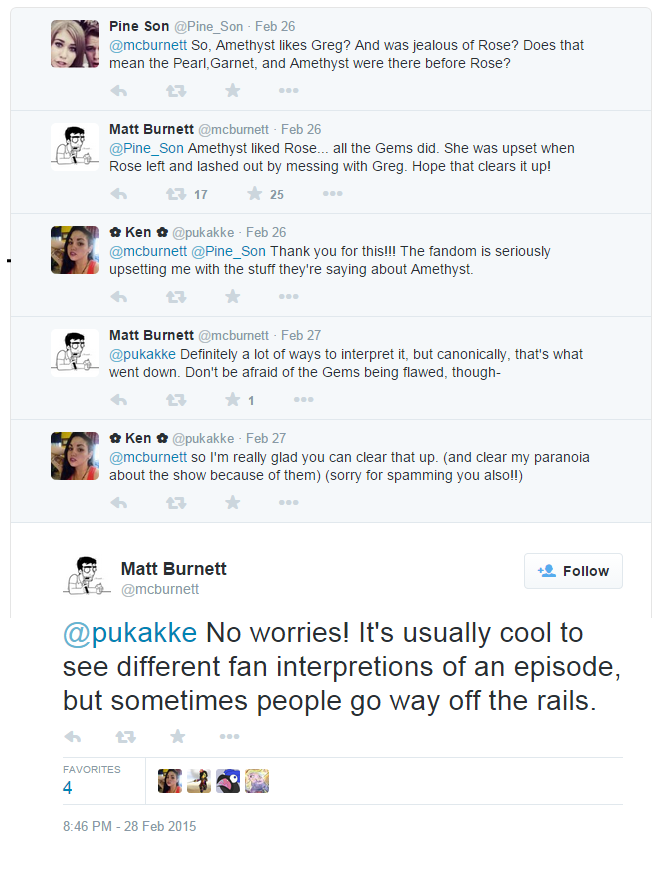
Task: Reply to Matt Burnett's Feb 27 tweet
Action: [118, 400]
